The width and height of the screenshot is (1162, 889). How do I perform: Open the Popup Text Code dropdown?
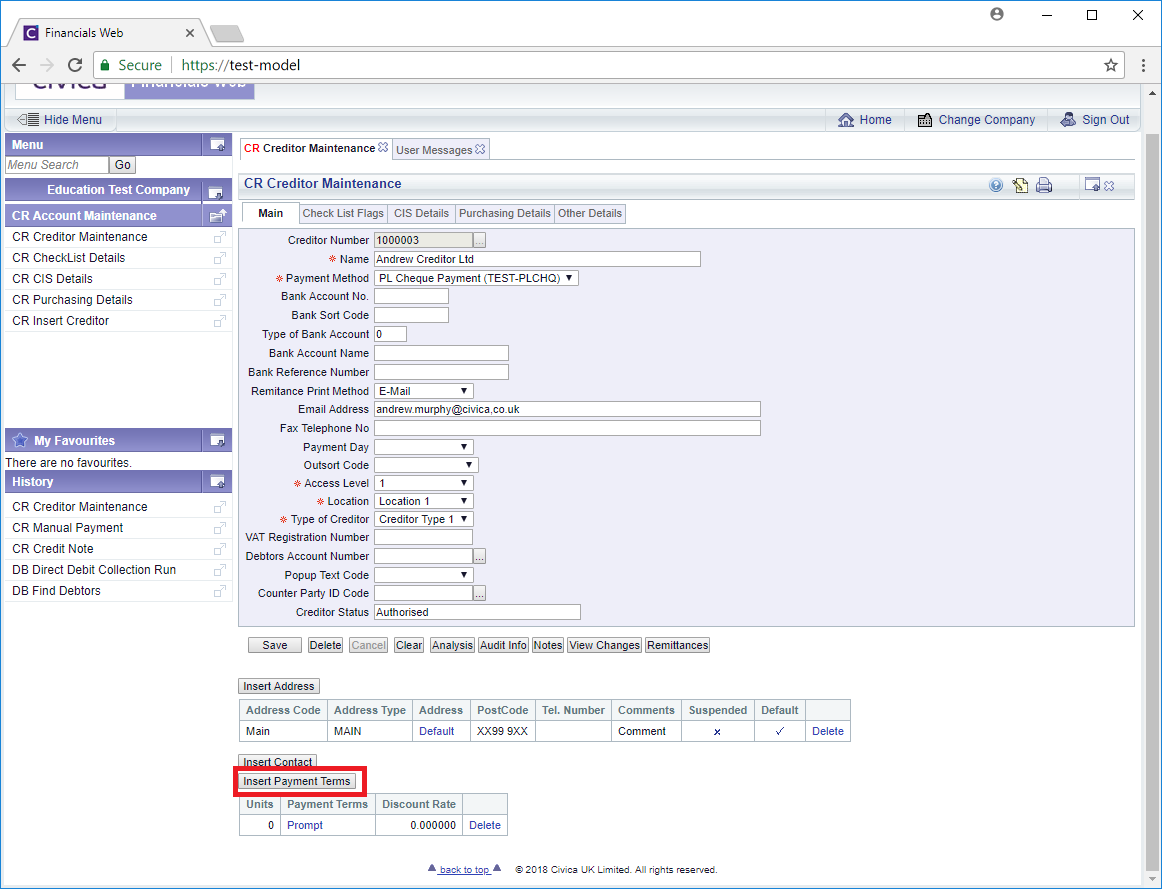click(423, 575)
